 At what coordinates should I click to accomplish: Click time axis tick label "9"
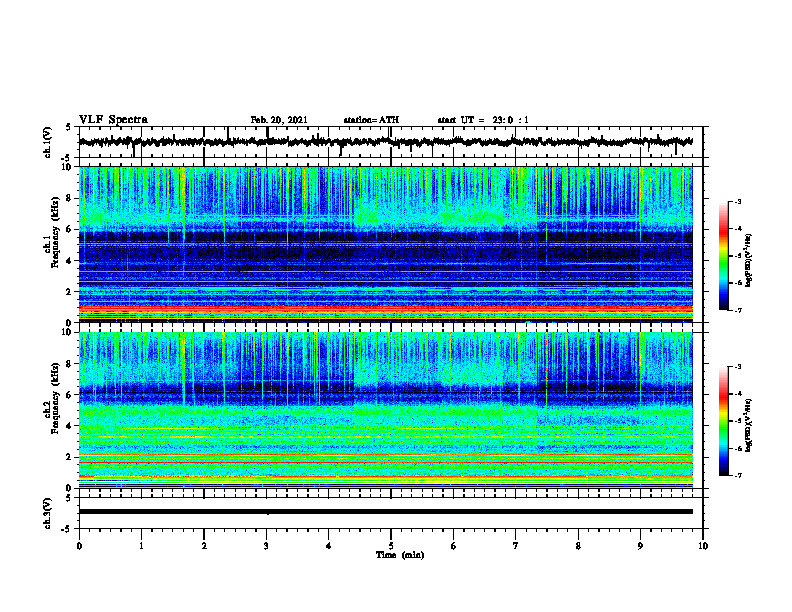[x=640, y=546]
